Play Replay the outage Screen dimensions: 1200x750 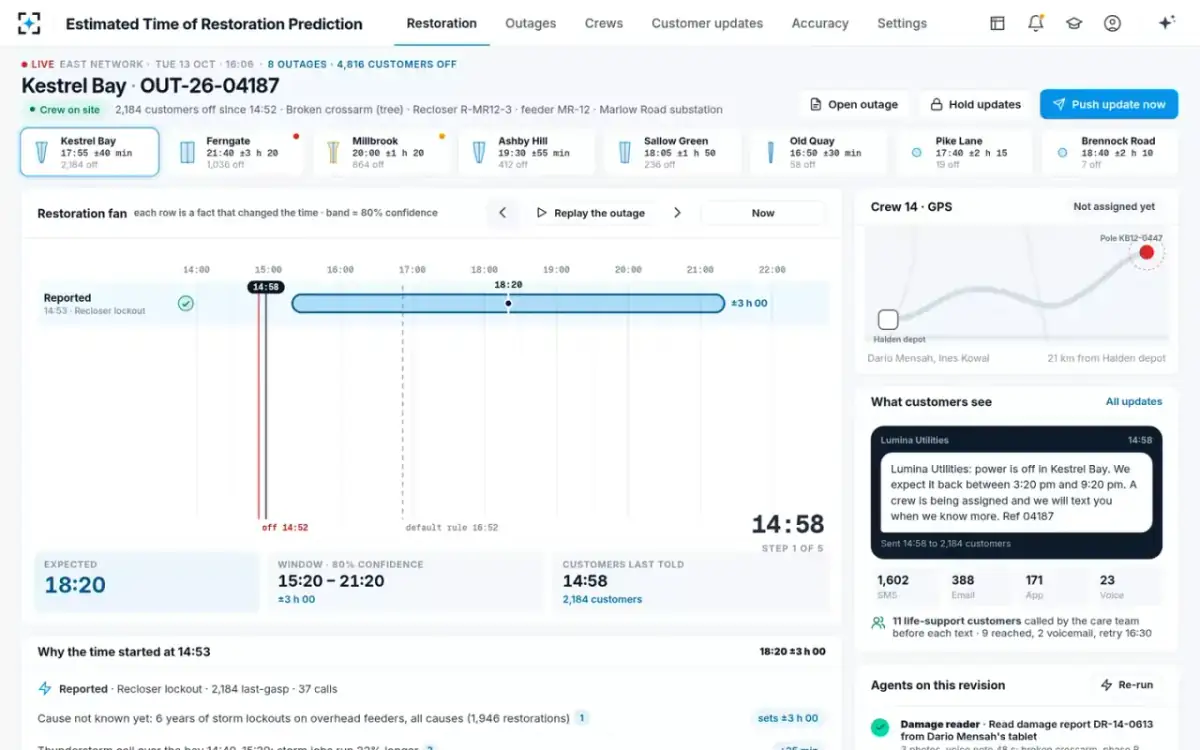coord(590,213)
